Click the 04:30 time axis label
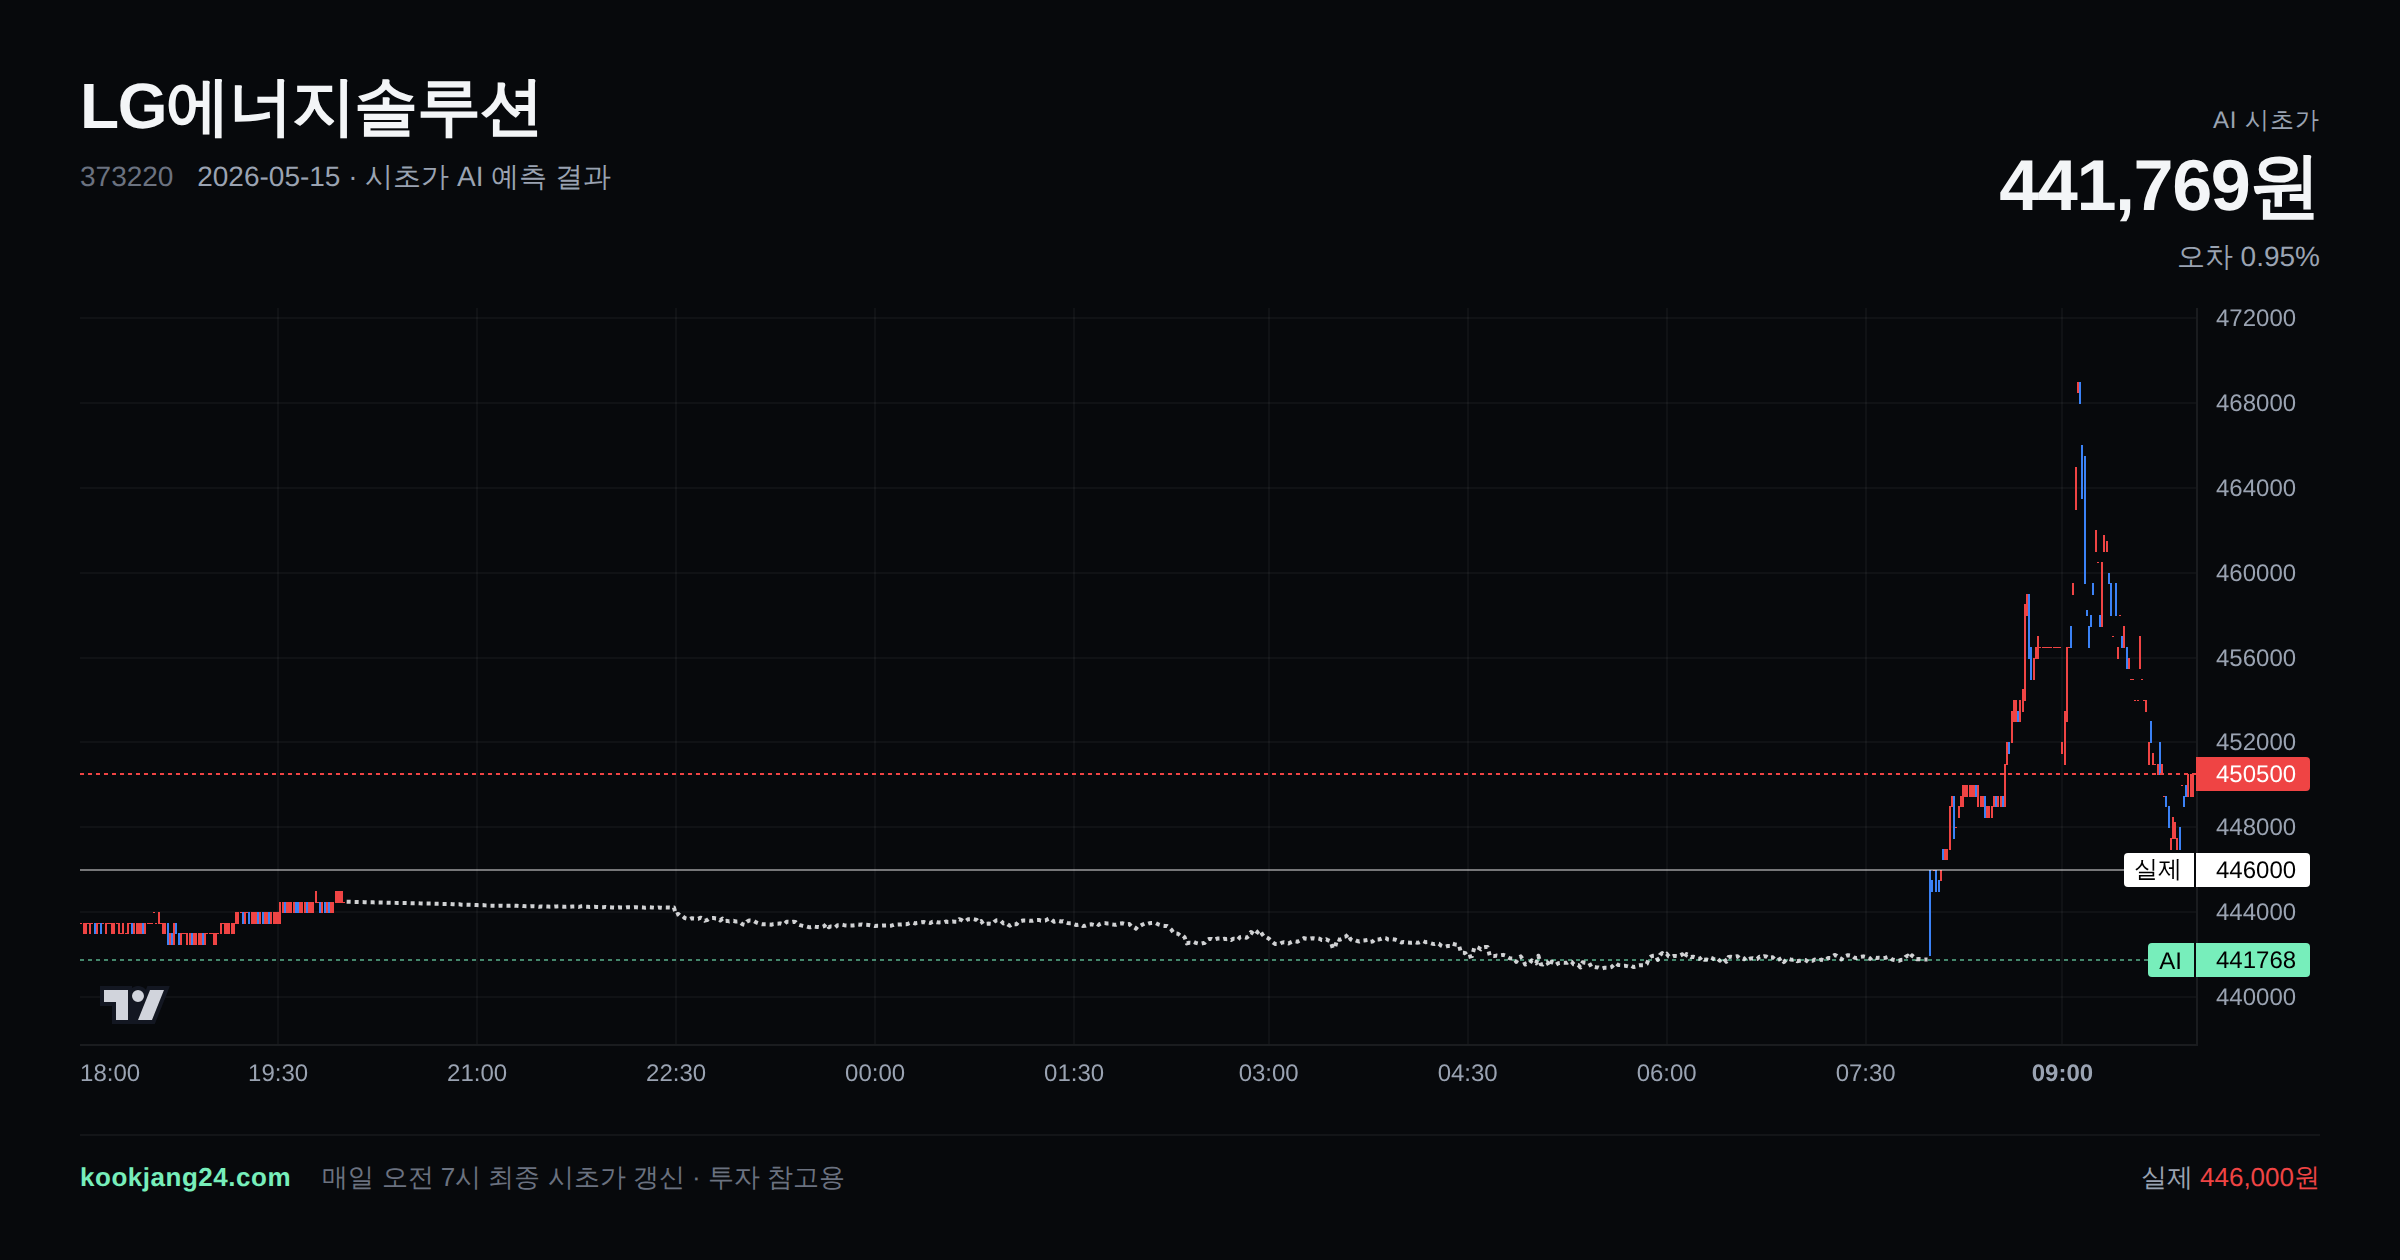Screen dimensions: 2400x1260 point(1468,1073)
